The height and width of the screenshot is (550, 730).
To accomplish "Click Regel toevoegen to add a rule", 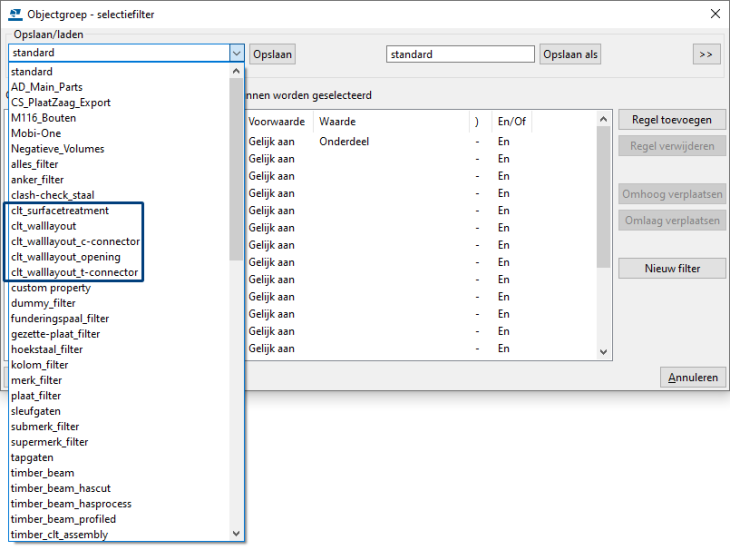I will (x=671, y=120).
